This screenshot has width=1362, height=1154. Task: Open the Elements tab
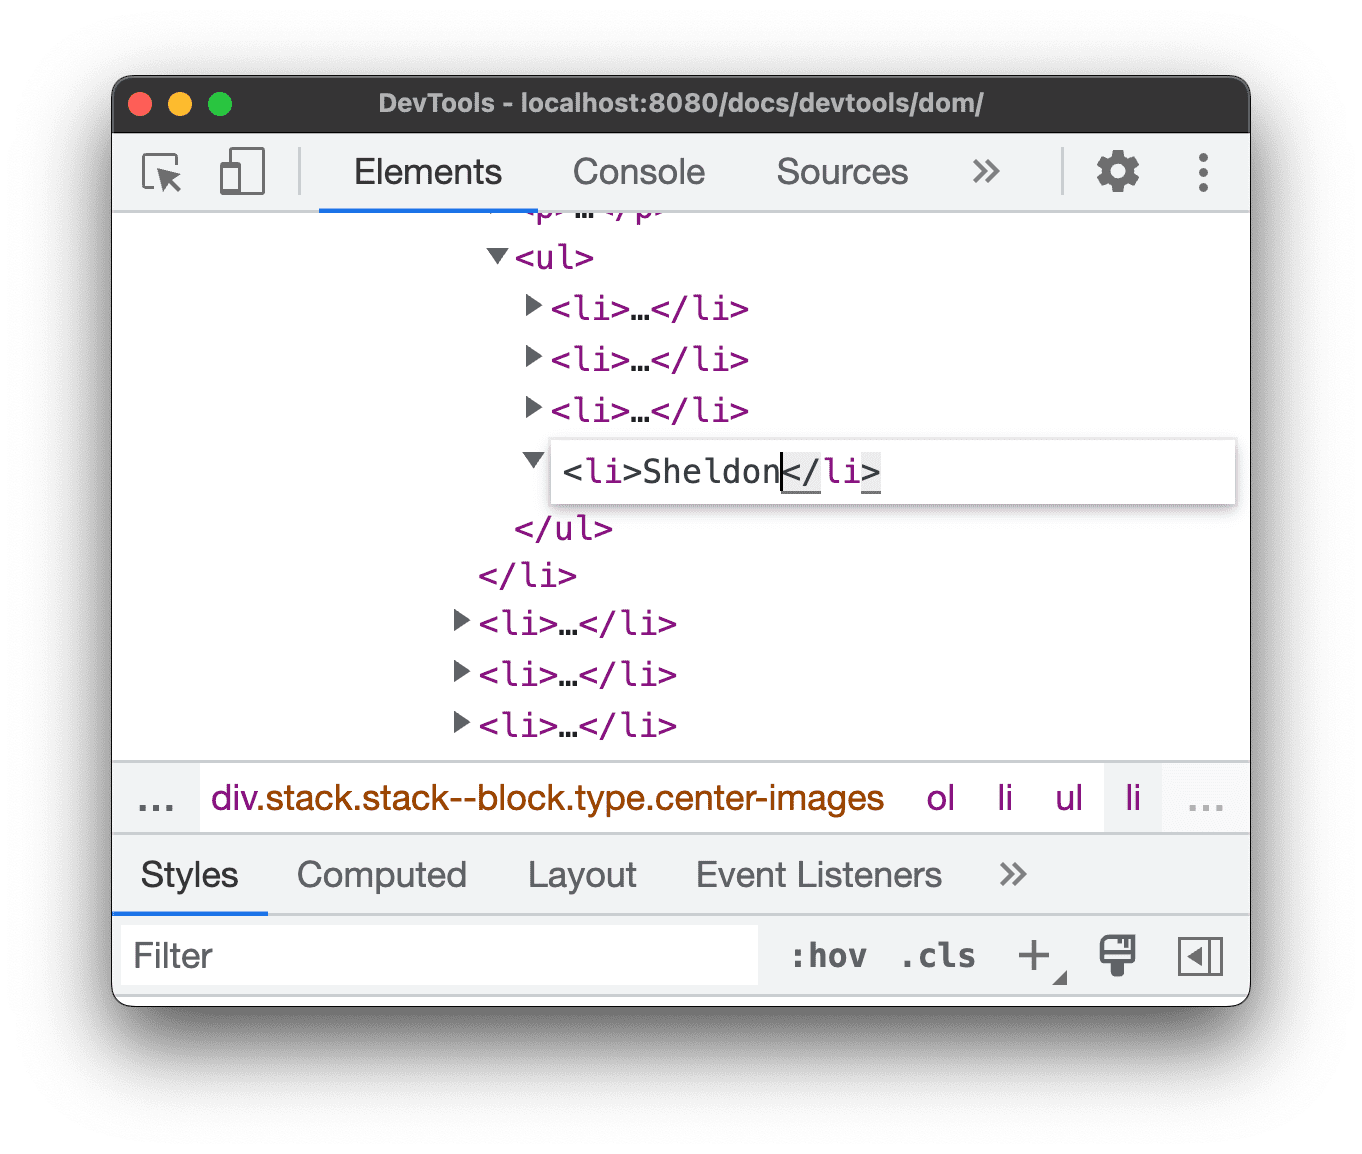click(428, 172)
